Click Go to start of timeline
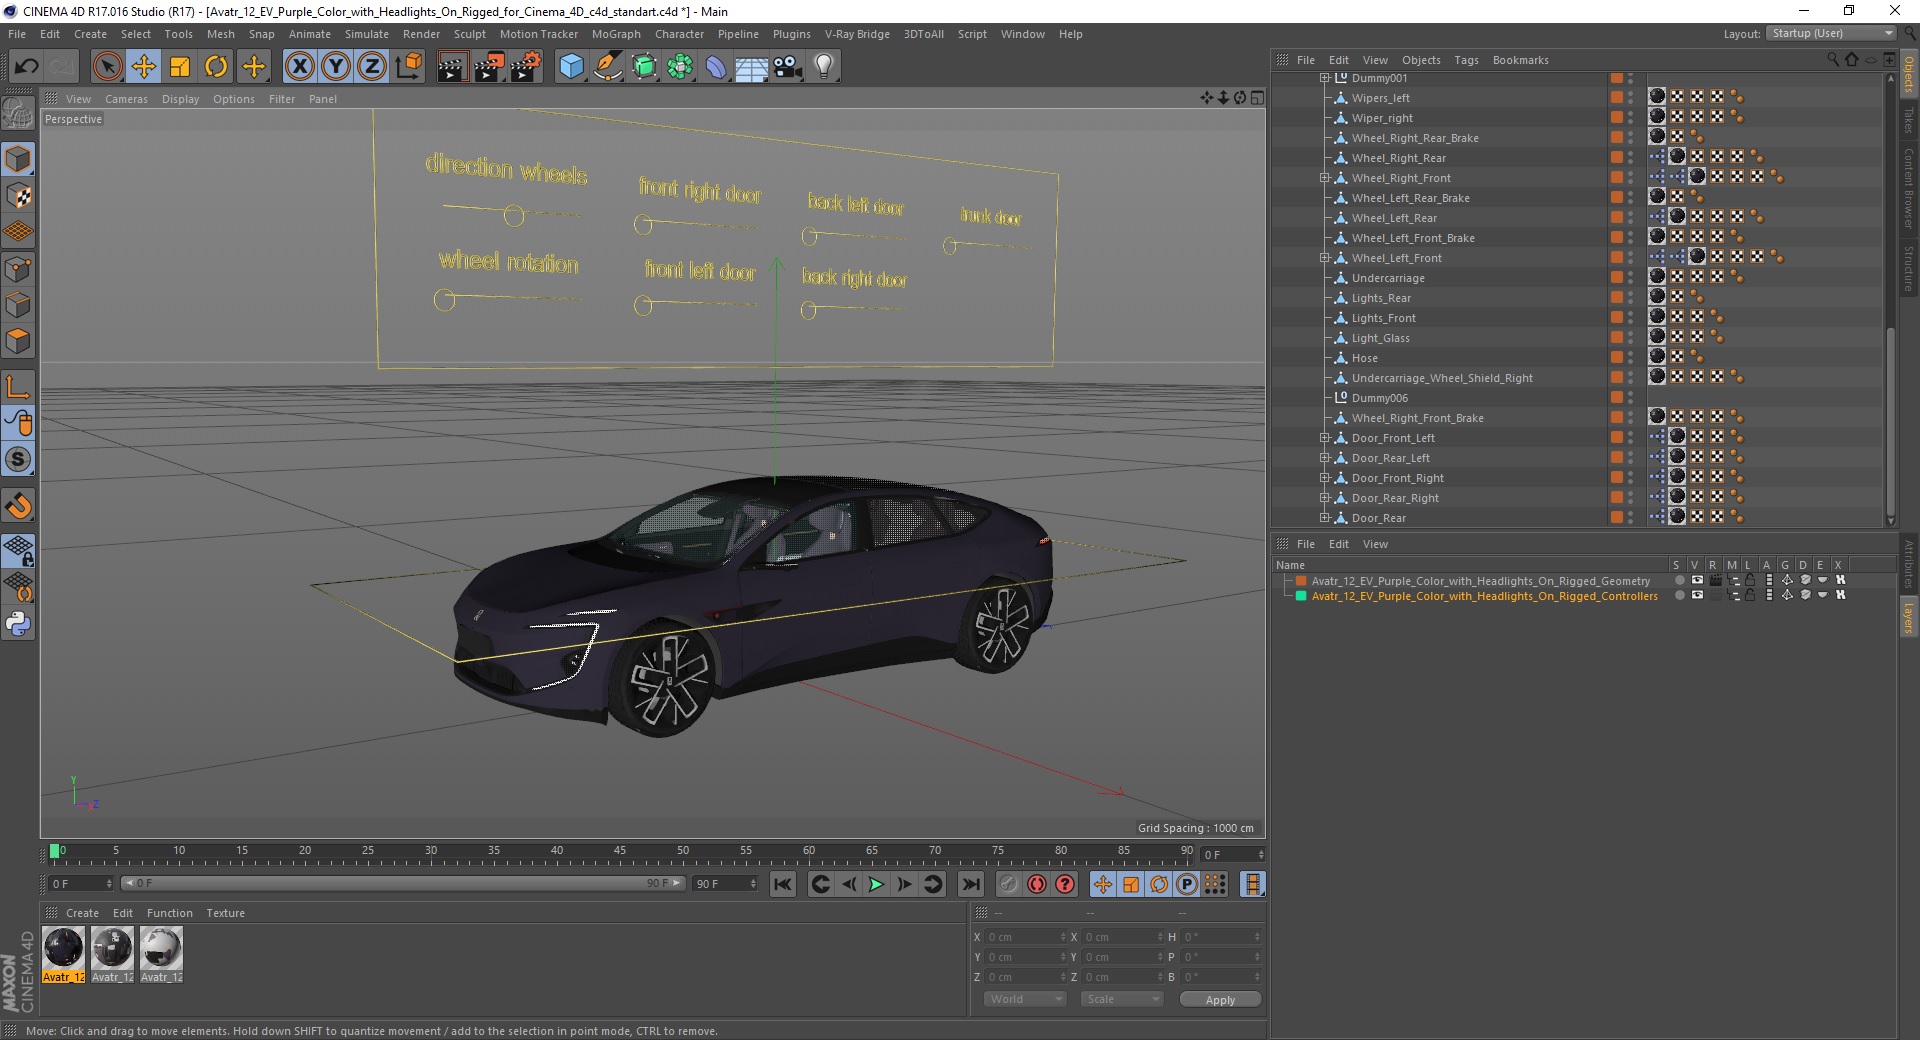This screenshot has width=1920, height=1040. pos(783,884)
